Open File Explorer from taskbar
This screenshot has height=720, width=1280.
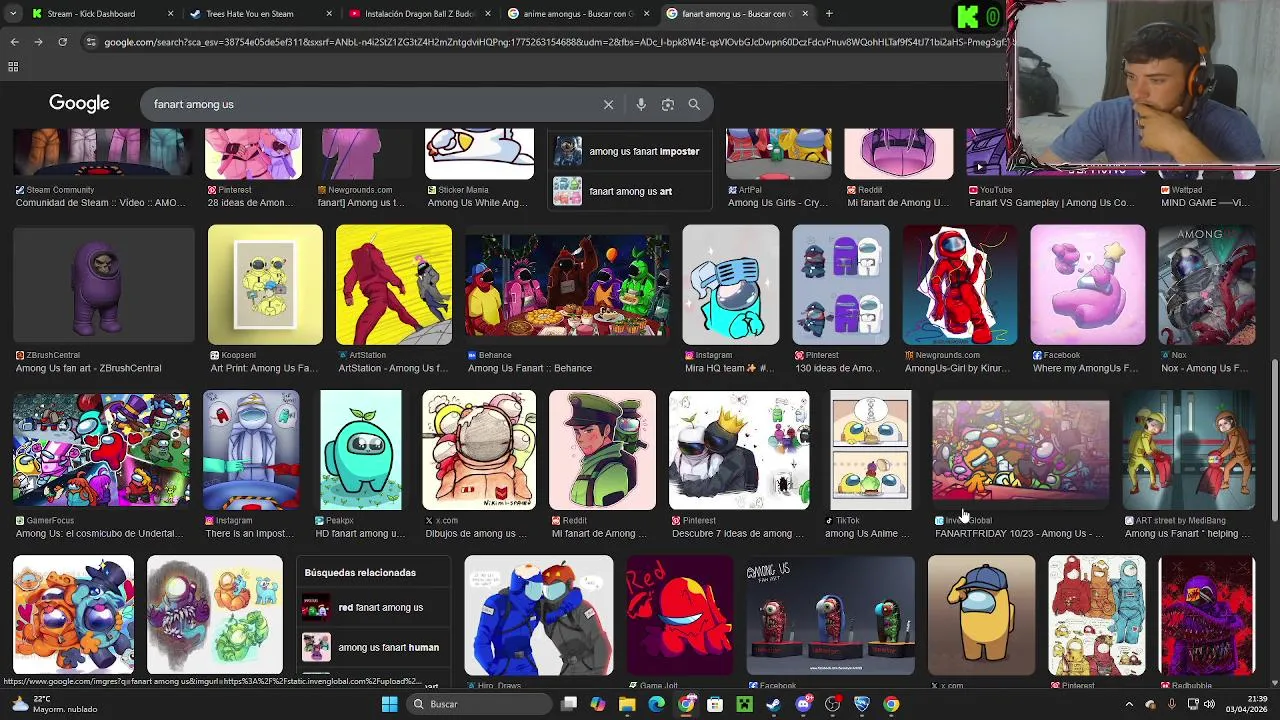[627, 704]
